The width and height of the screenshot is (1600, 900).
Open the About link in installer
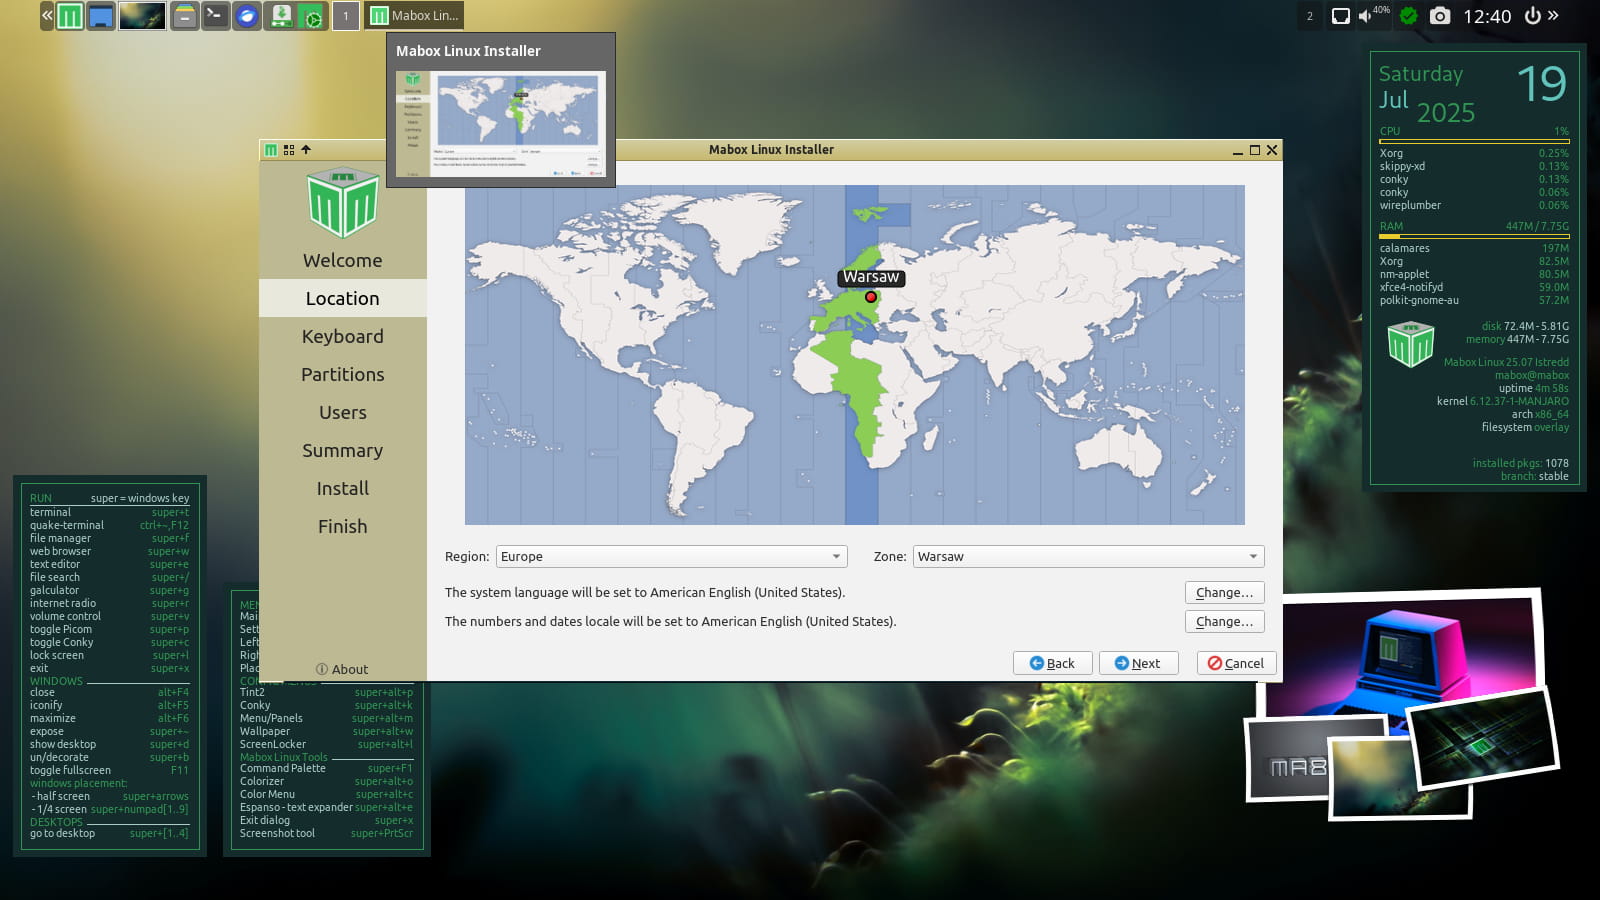[x=342, y=670]
